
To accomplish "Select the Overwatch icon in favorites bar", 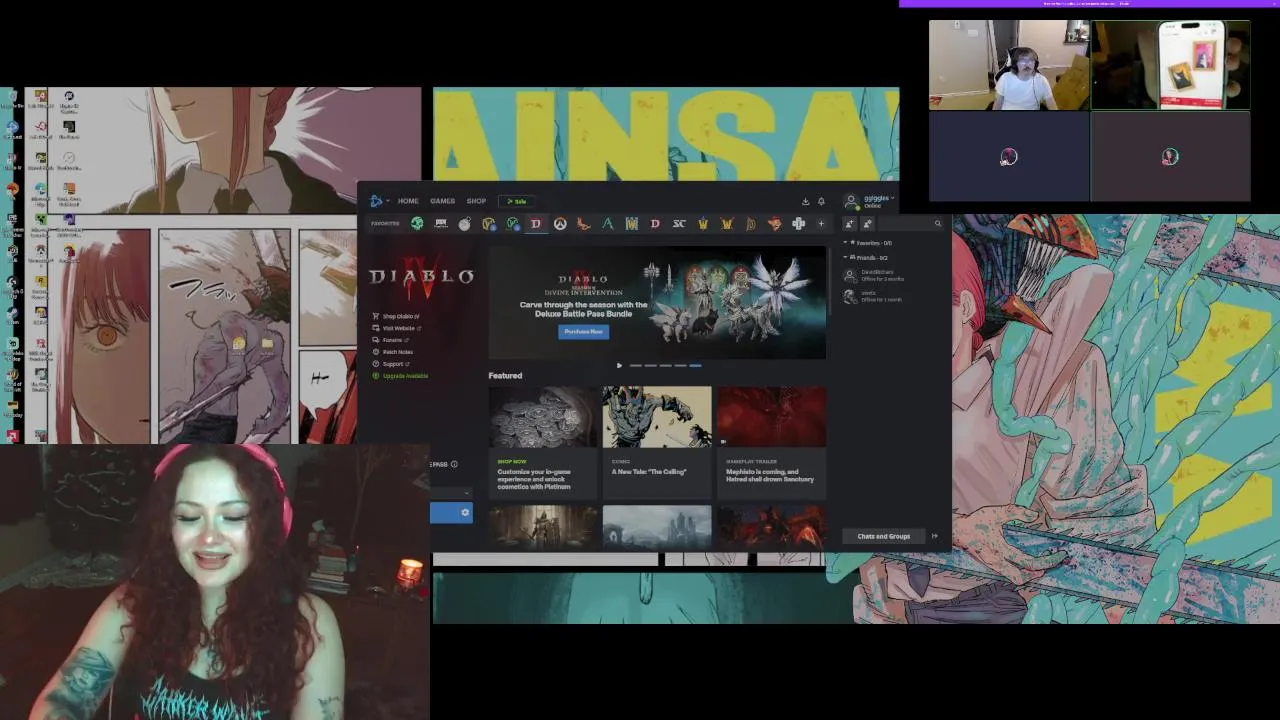I will point(560,224).
